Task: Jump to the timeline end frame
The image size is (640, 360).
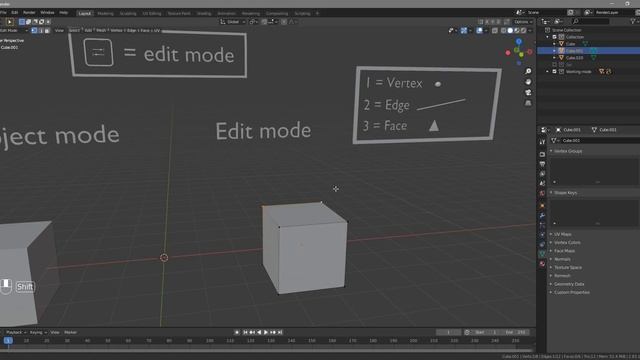Action: click(280, 332)
